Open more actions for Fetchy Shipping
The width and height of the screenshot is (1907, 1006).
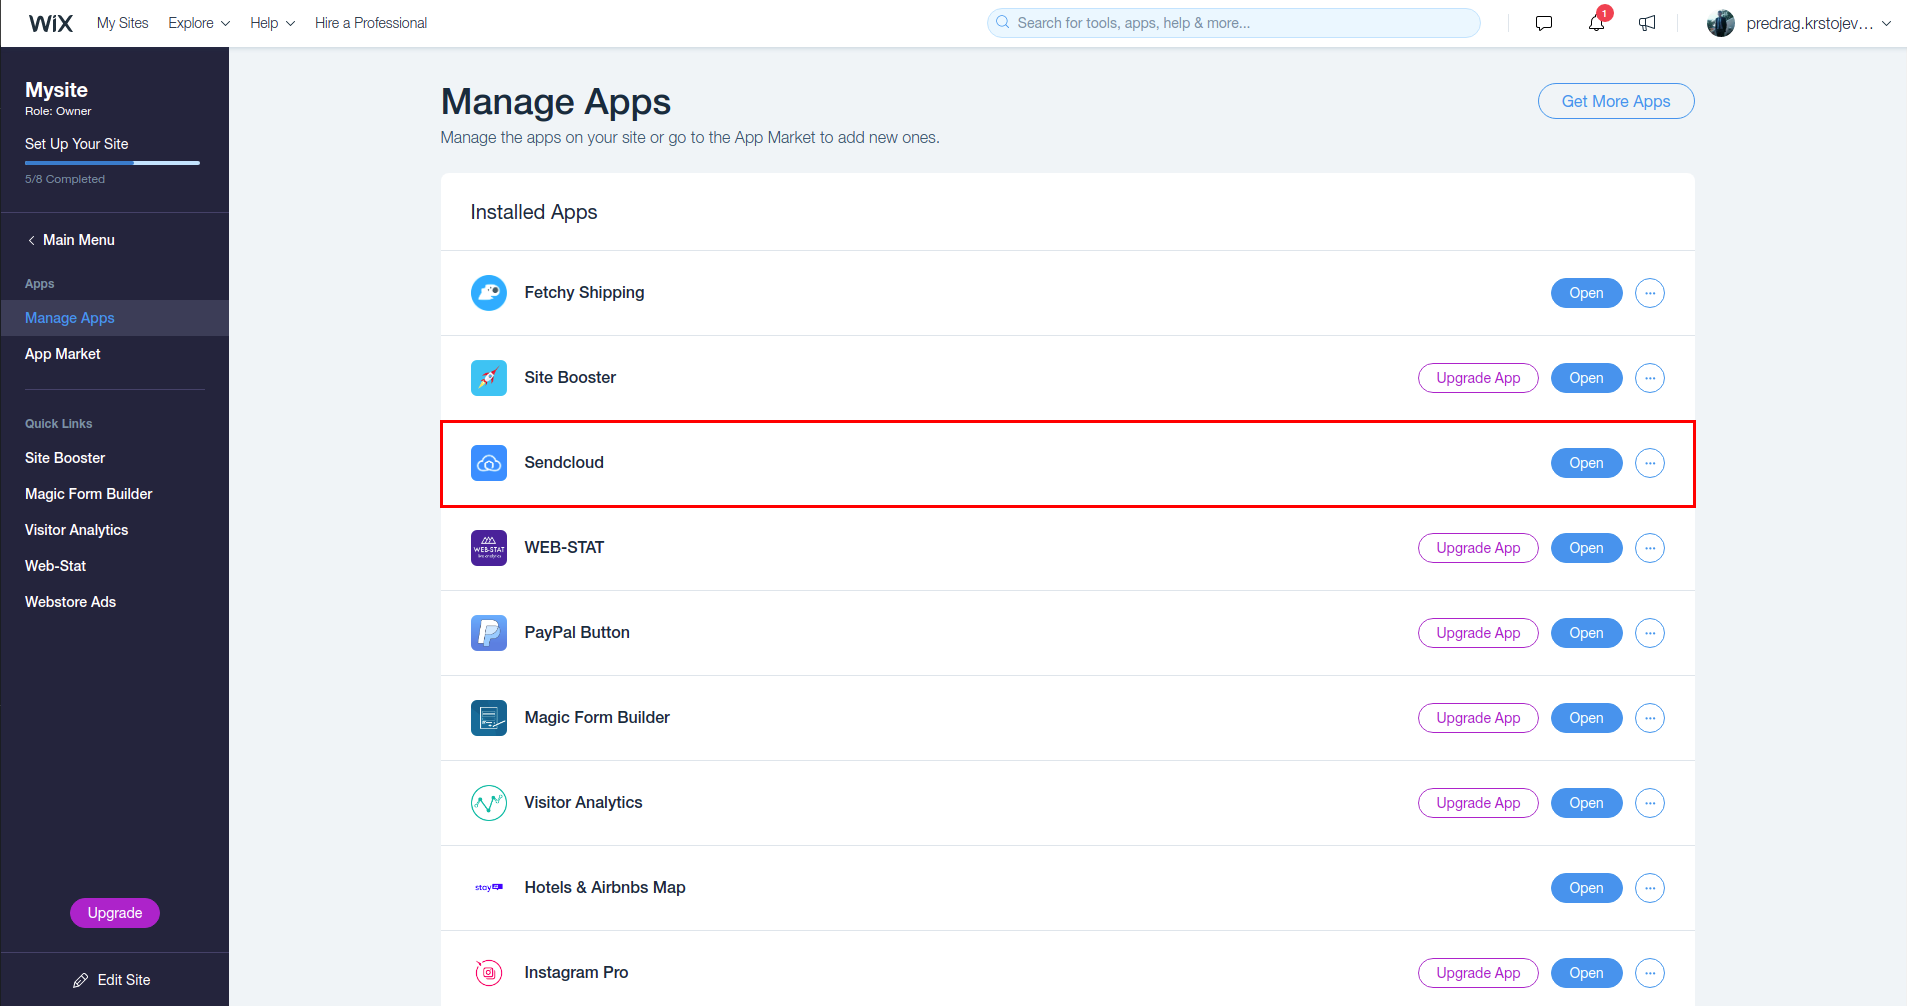[1650, 293]
